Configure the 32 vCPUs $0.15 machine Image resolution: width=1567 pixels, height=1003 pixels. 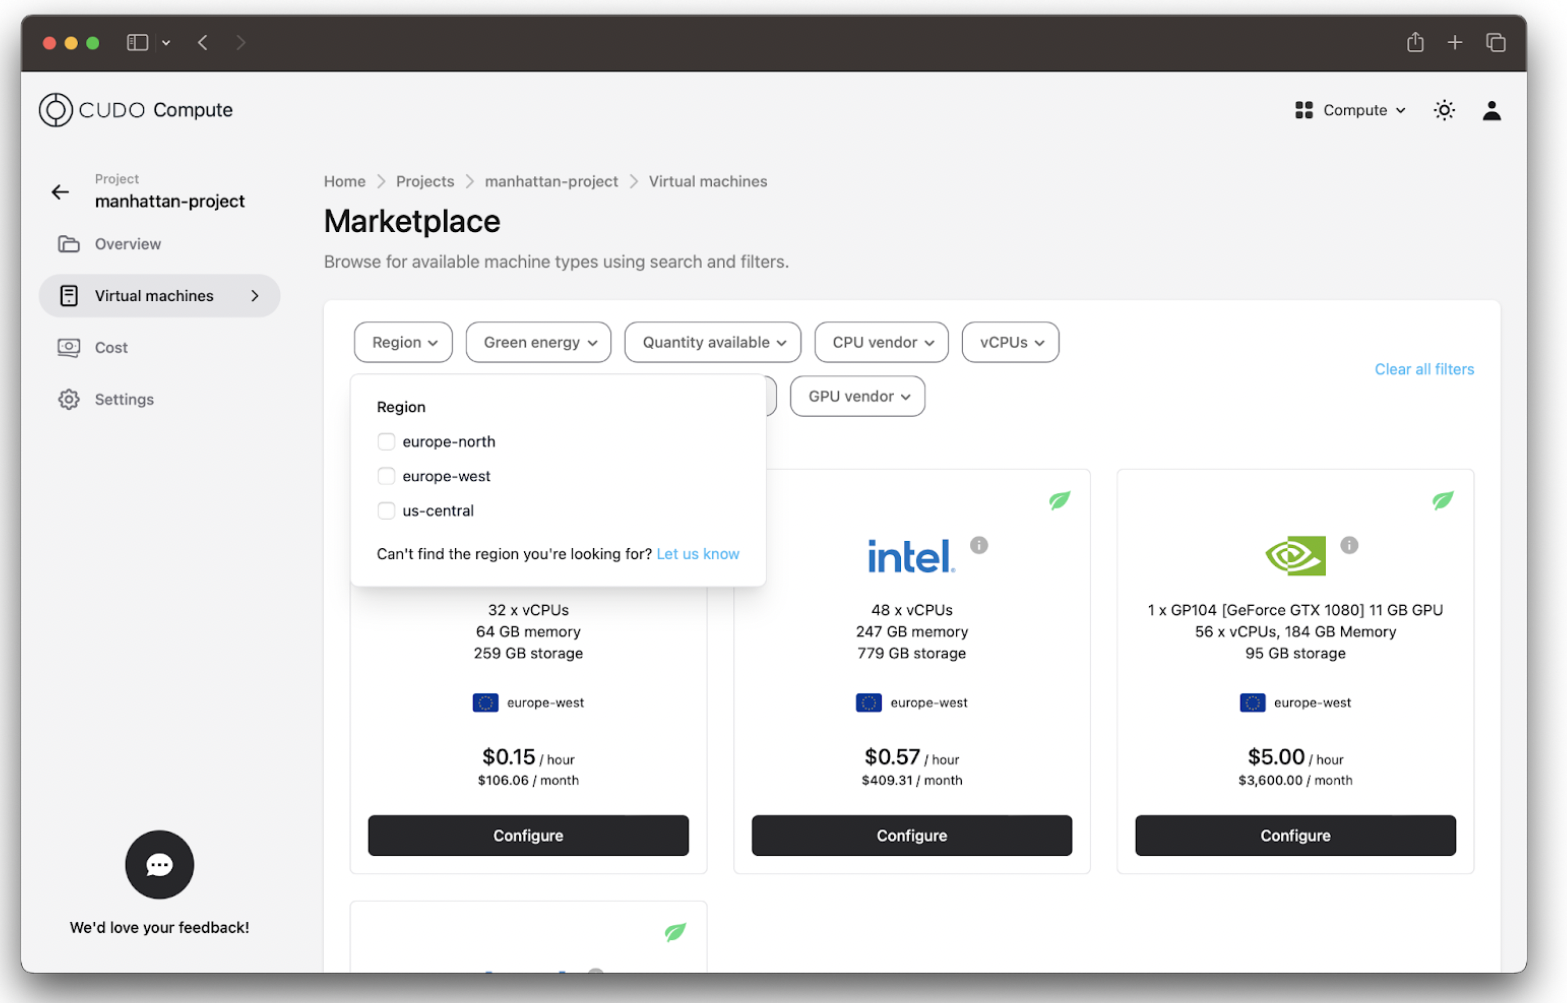(x=528, y=835)
